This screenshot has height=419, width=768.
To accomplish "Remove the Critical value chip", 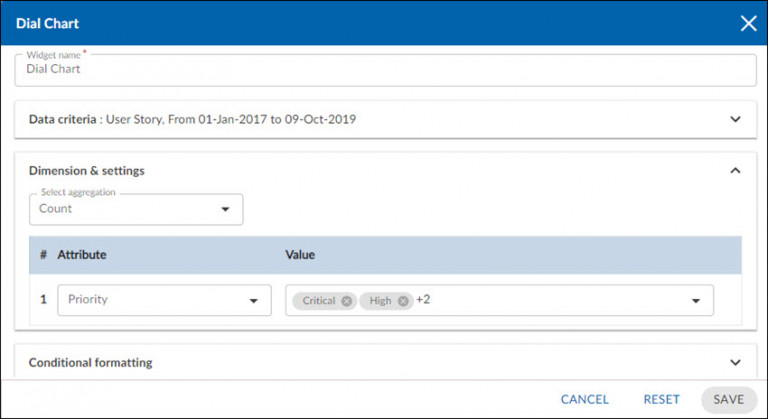I will point(346,300).
